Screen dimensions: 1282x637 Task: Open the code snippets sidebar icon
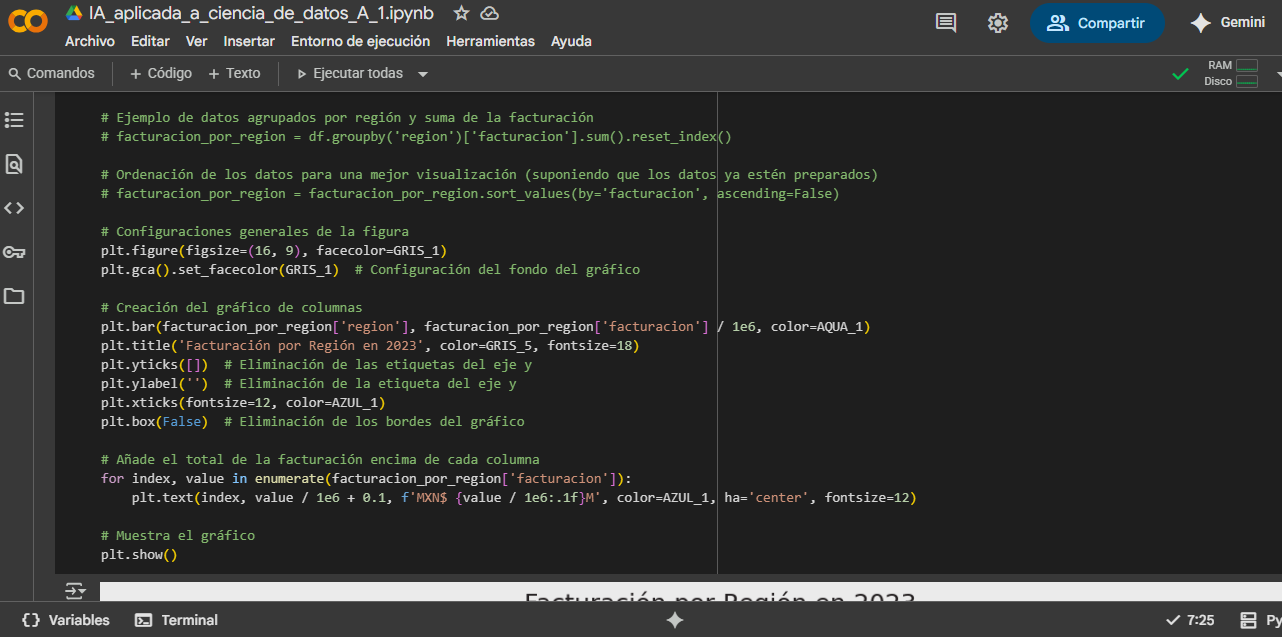pos(14,208)
